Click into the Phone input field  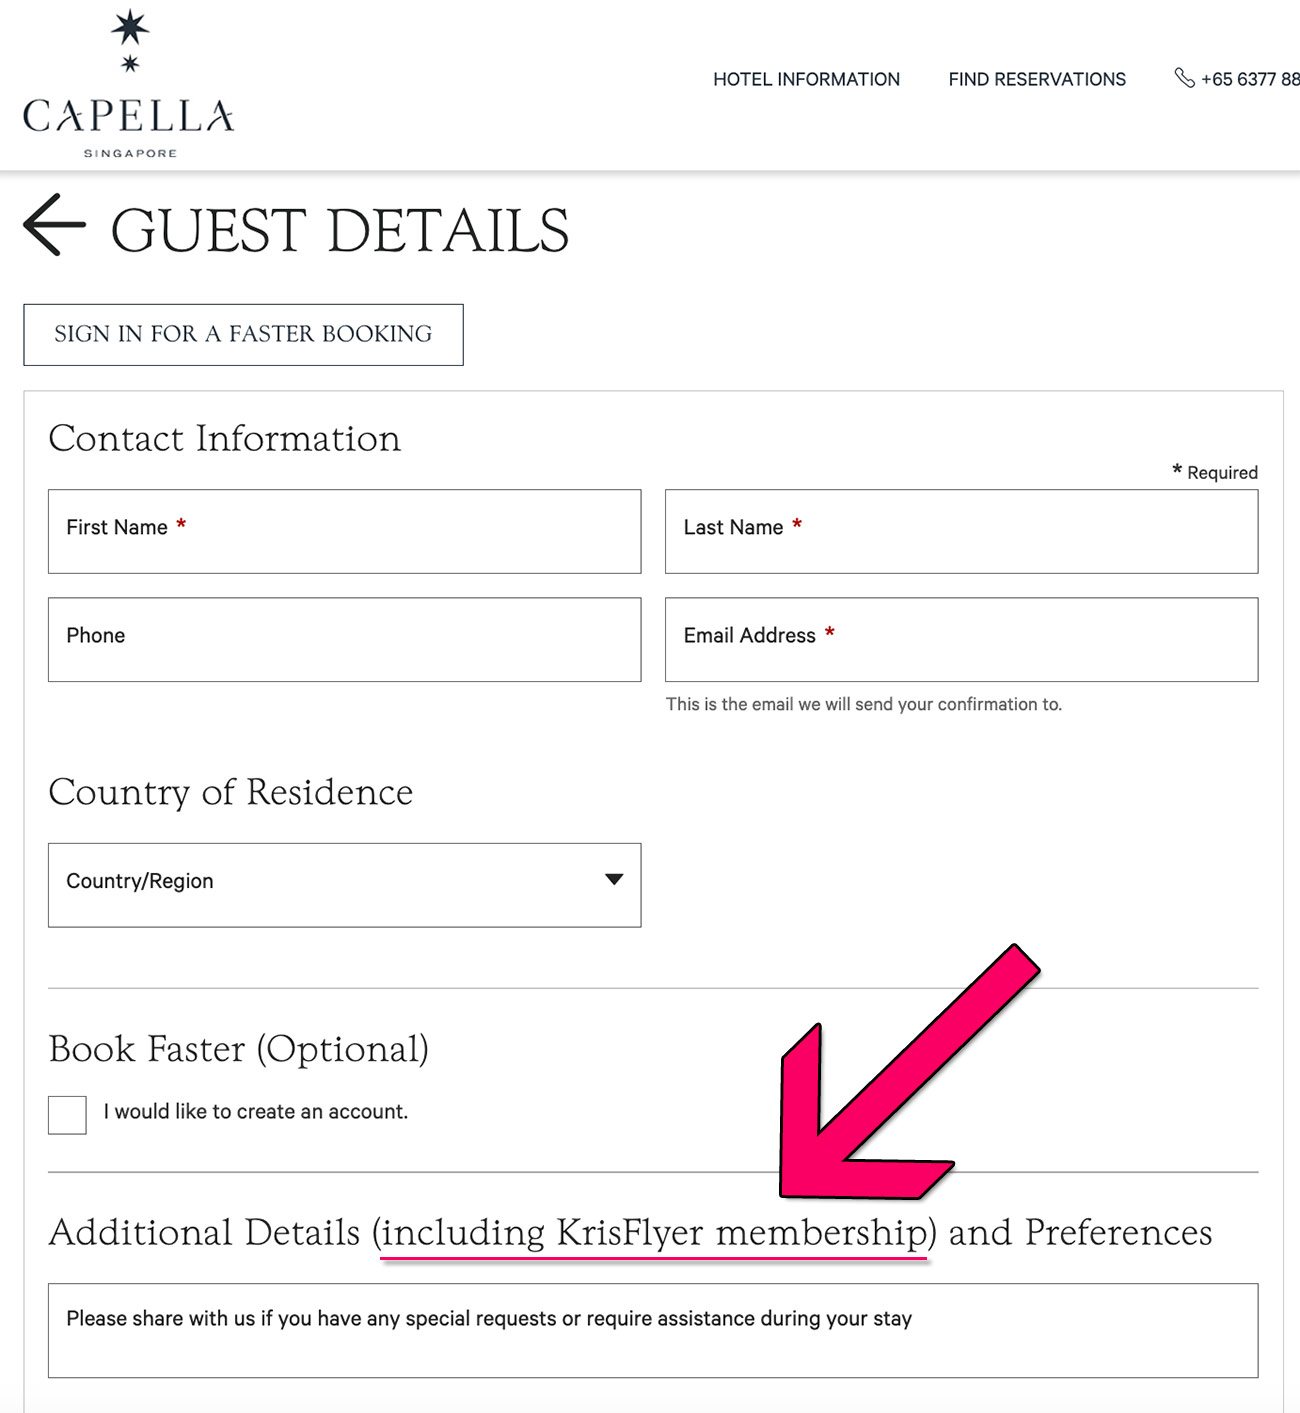pyautogui.click(x=344, y=639)
